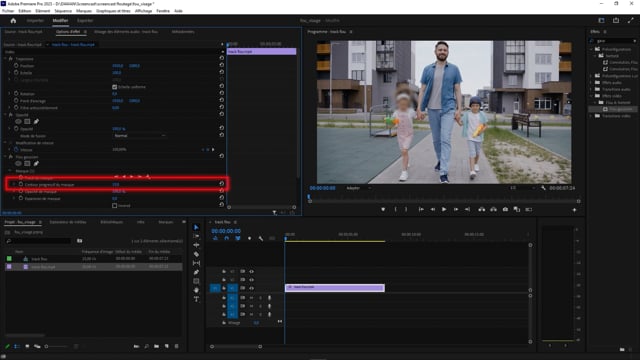Expand Transitions vidéo folder in Effets

pos(591,116)
